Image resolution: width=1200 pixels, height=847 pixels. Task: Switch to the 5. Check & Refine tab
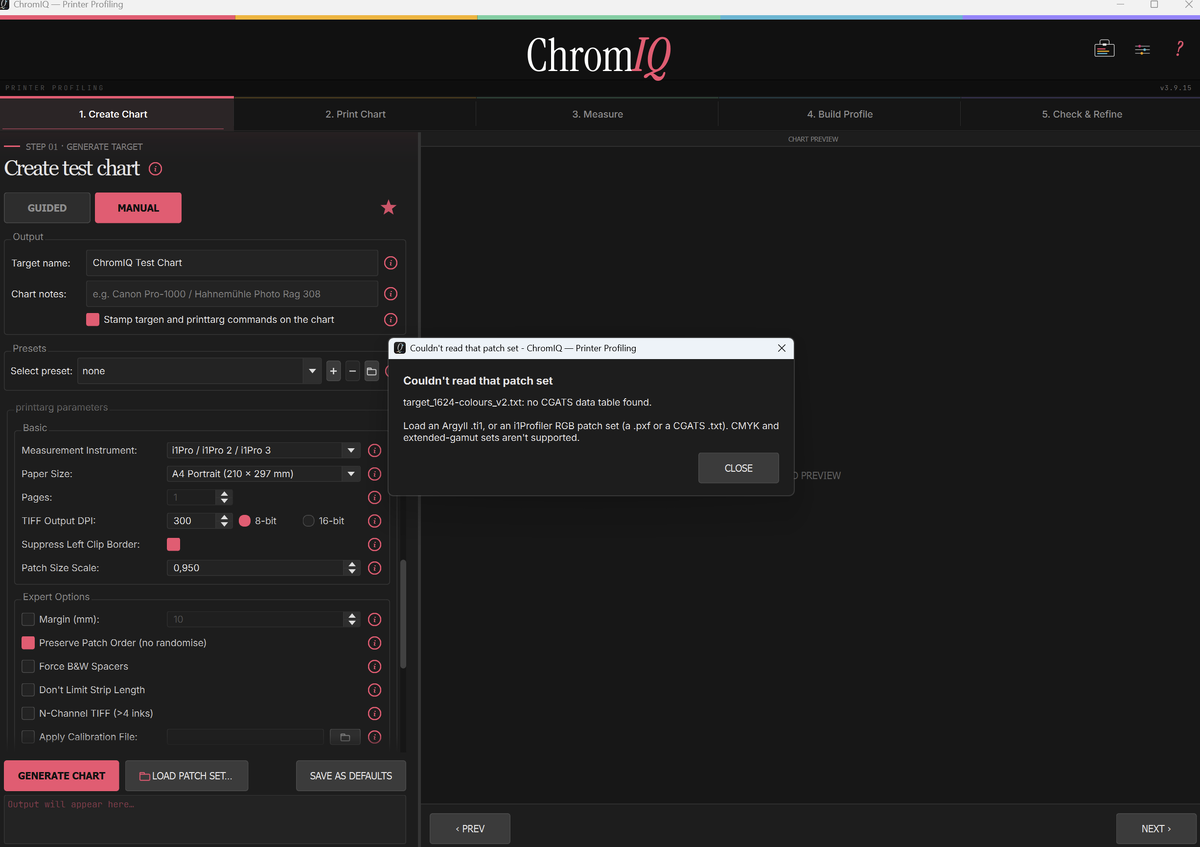(x=1081, y=115)
